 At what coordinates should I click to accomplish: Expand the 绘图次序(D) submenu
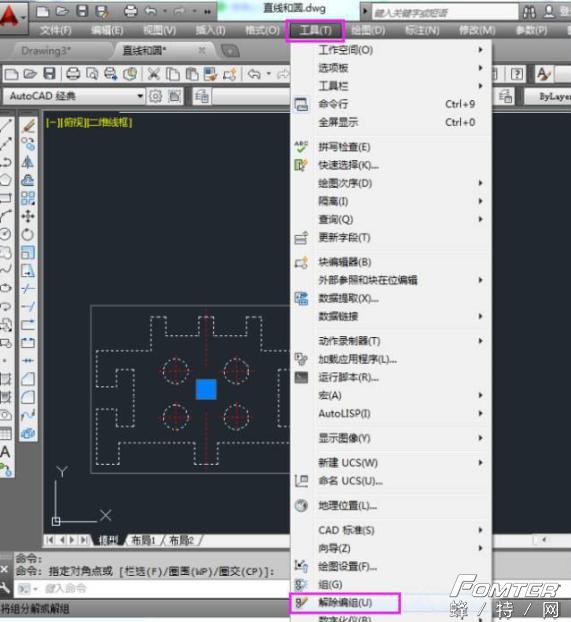(391, 183)
